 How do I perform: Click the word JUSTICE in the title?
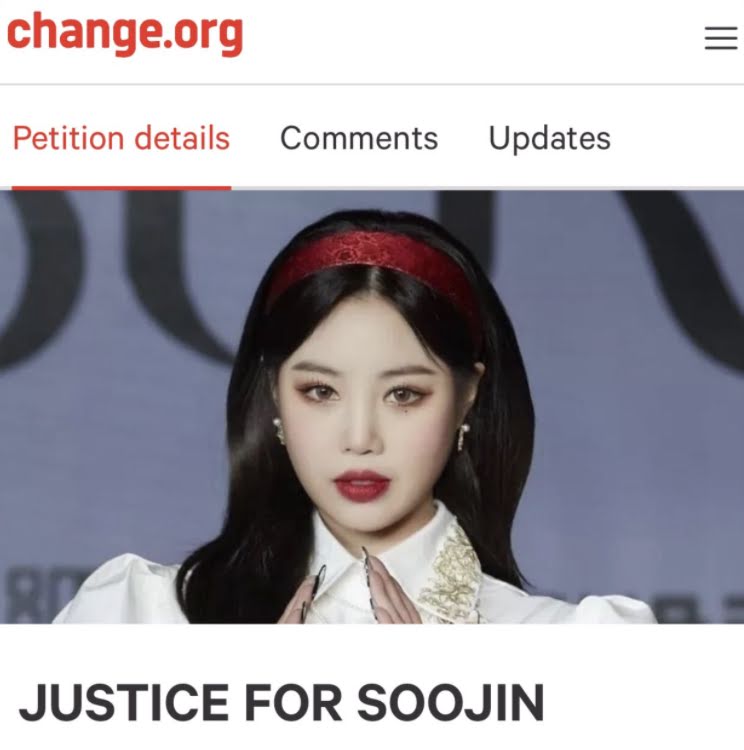124,702
